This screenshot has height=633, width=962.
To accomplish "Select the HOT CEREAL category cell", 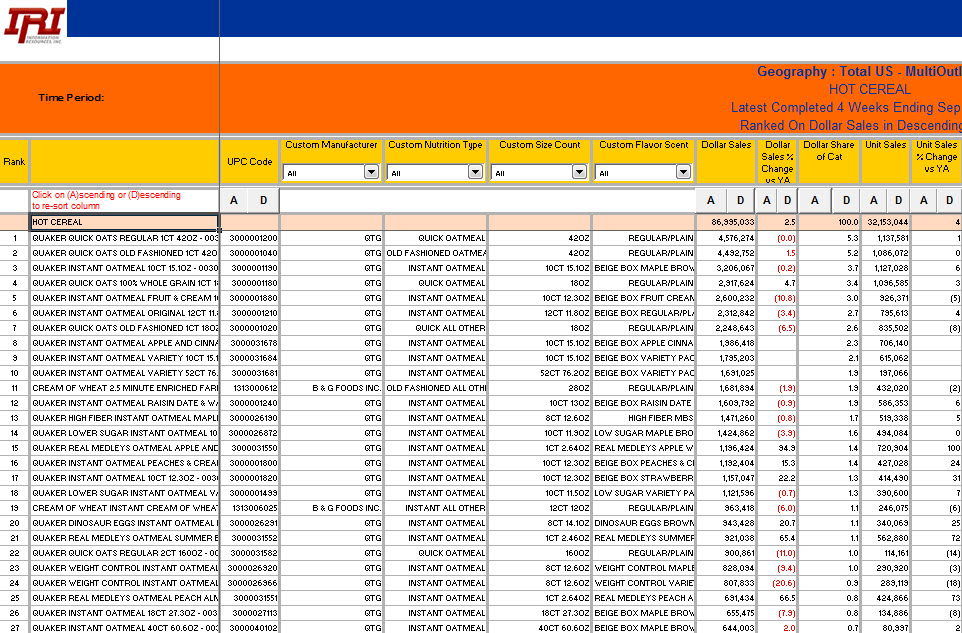I will point(125,222).
